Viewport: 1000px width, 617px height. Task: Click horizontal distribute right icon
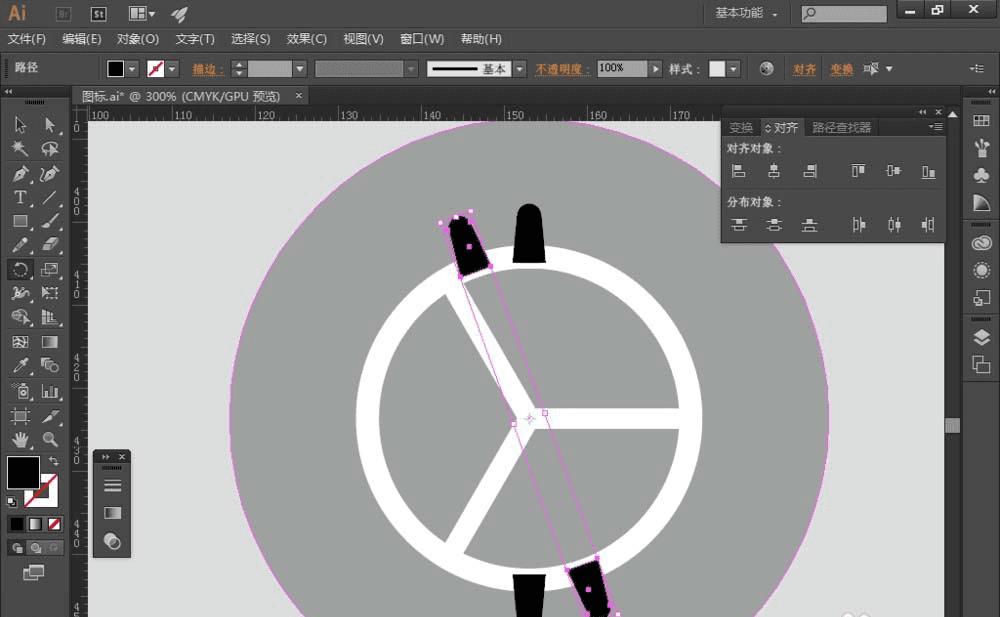(929, 225)
